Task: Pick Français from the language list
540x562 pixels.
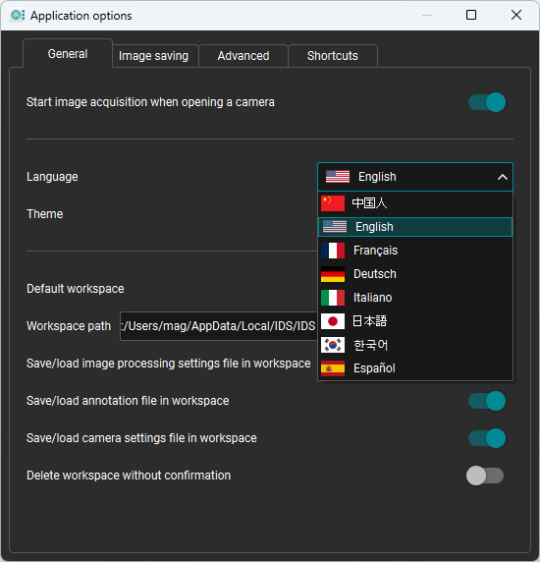Action: (415, 251)
